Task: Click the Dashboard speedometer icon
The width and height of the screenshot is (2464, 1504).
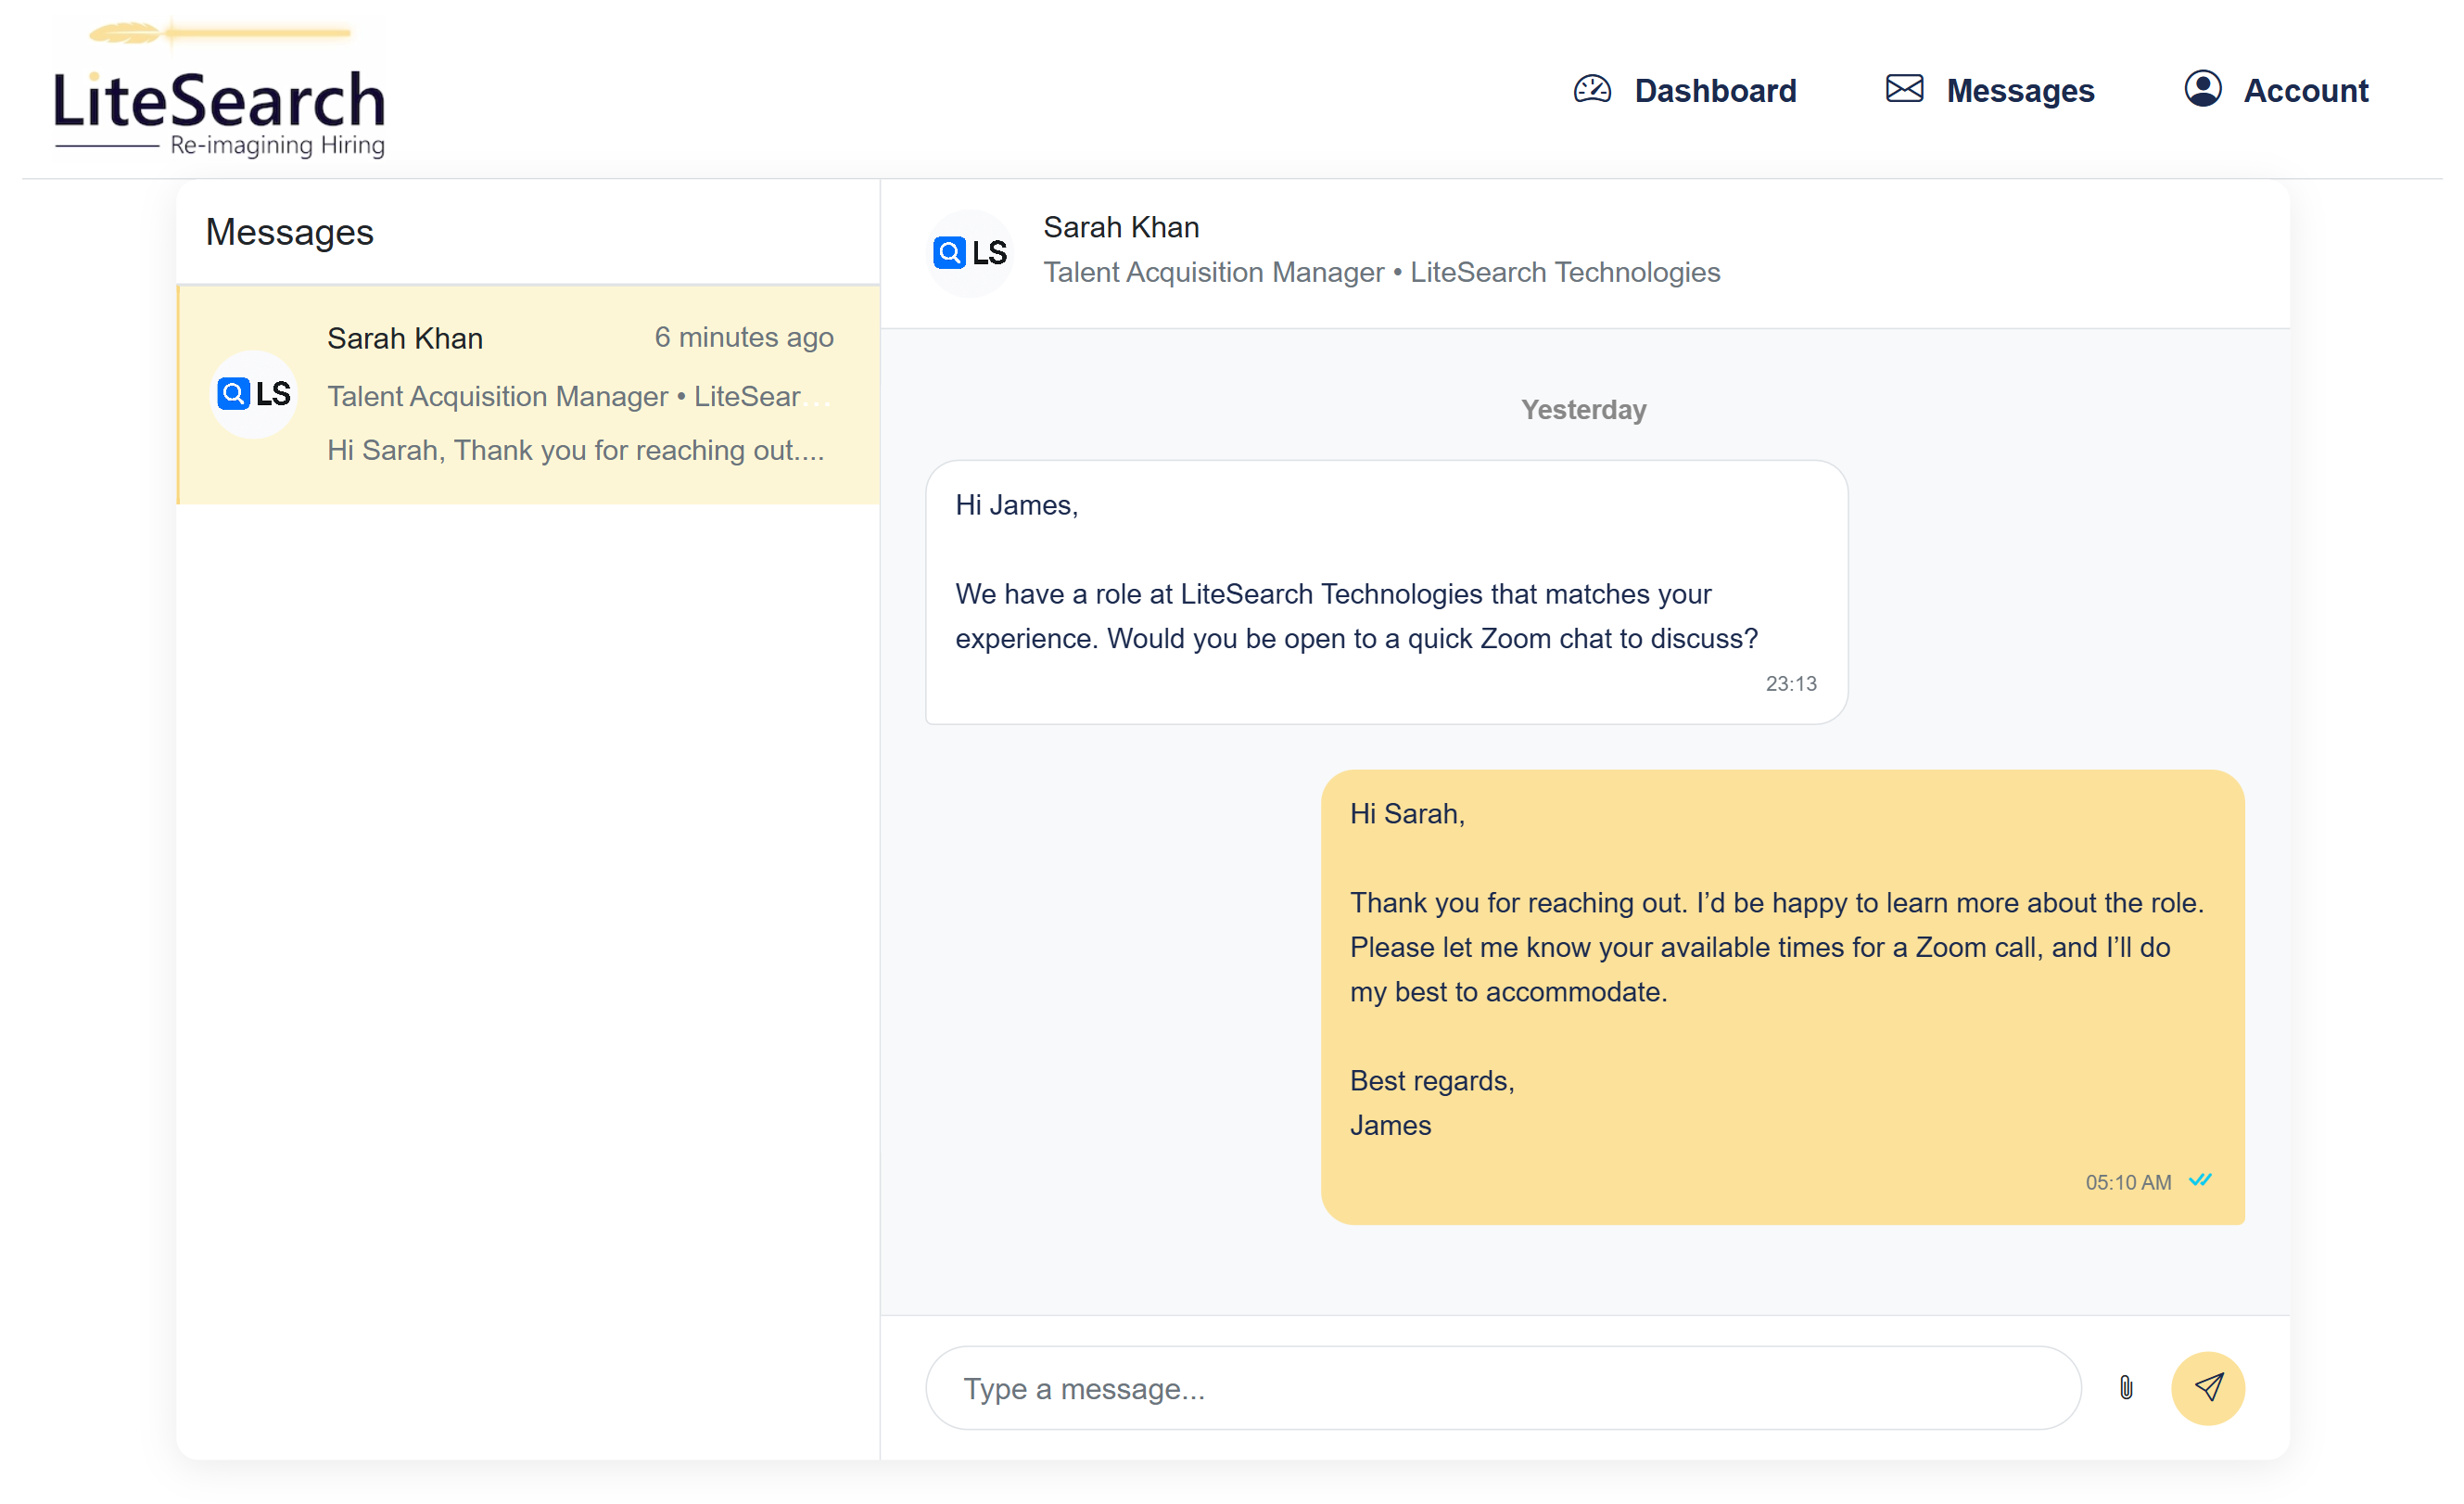Action: tap(1591, 90)
